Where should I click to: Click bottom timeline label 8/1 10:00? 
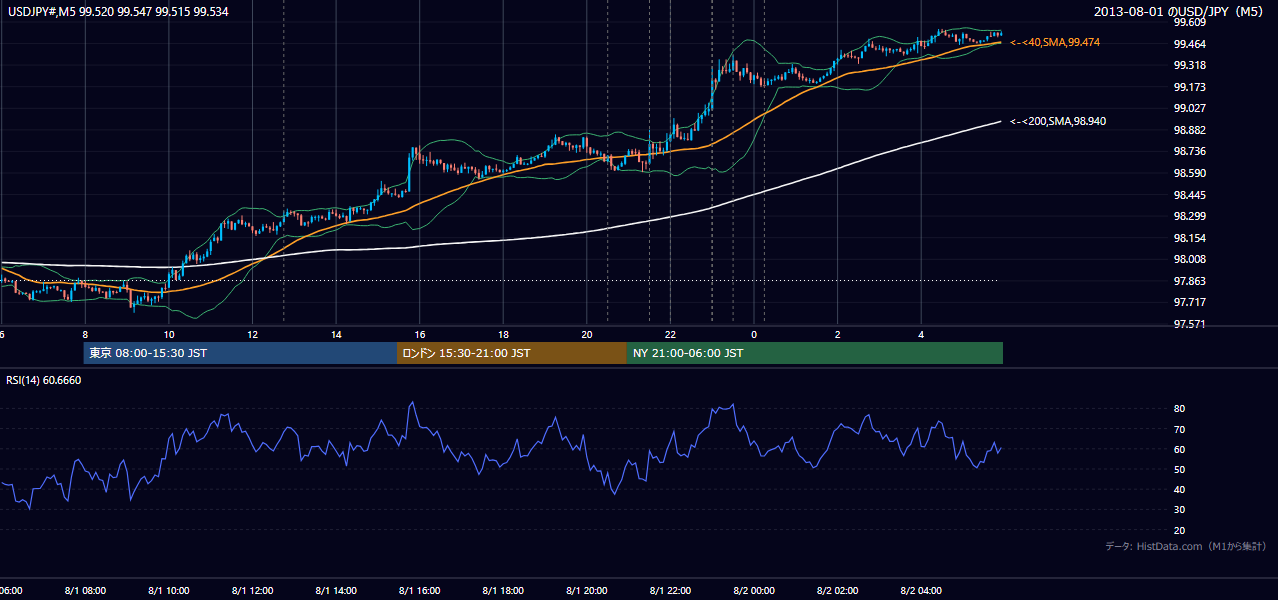pos(169,591)
